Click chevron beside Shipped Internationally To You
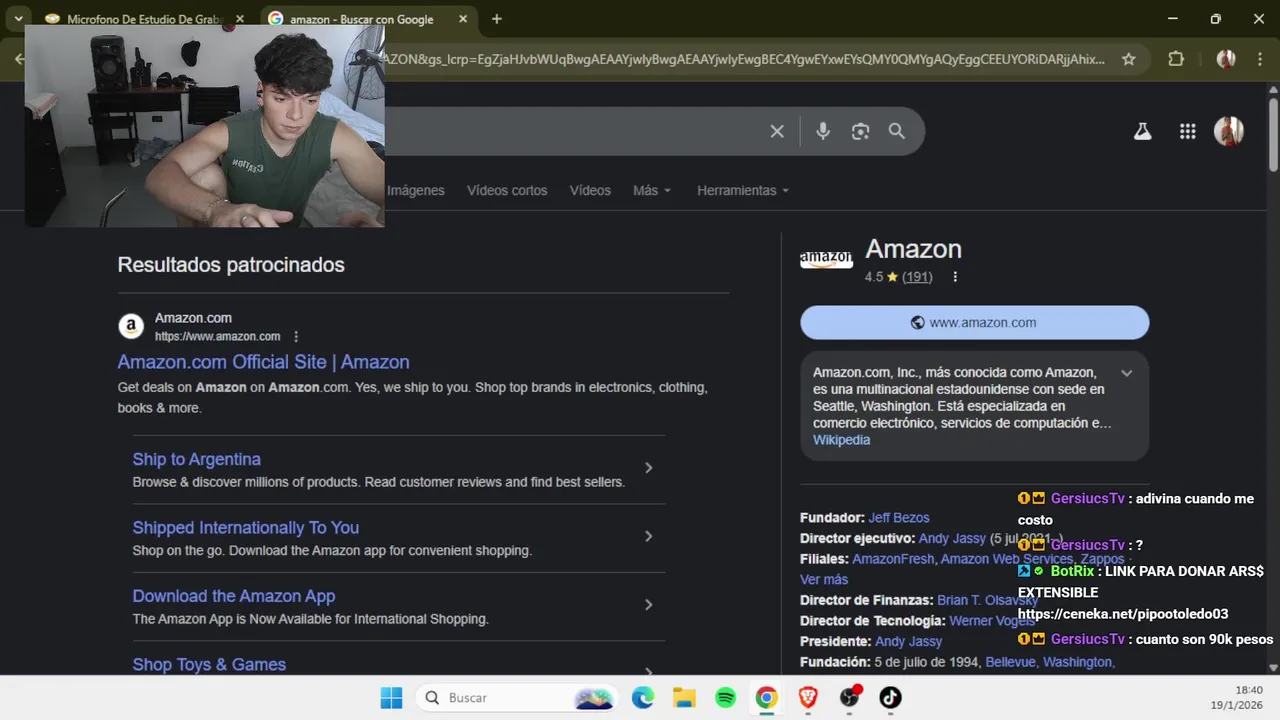This screenshot has height=720, width=1280. [x=648, y=536]
